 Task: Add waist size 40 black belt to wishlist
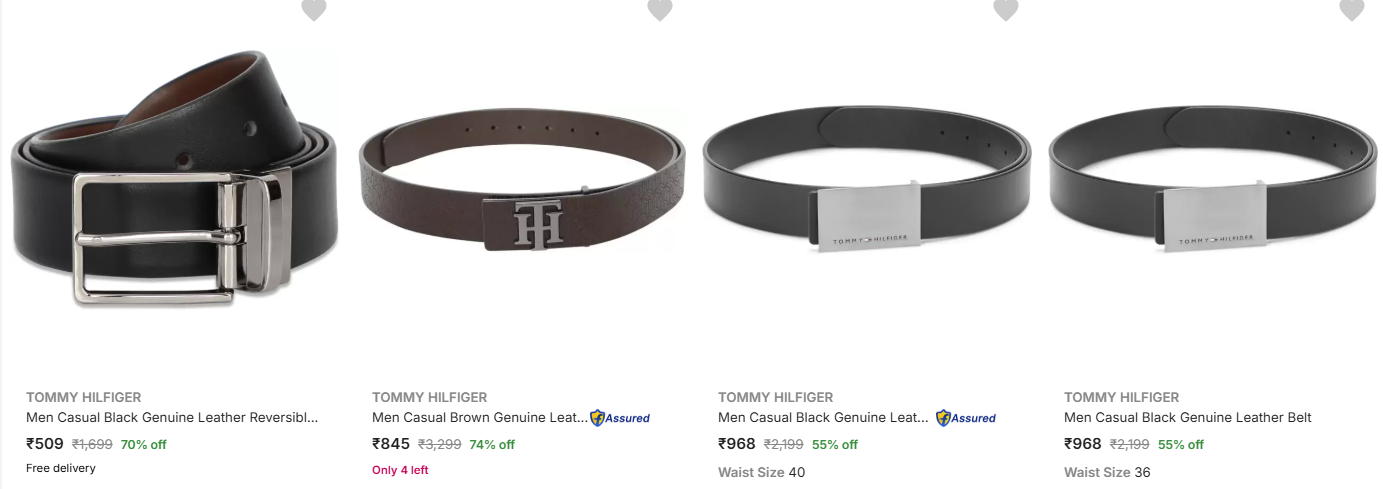(1006, 10)
